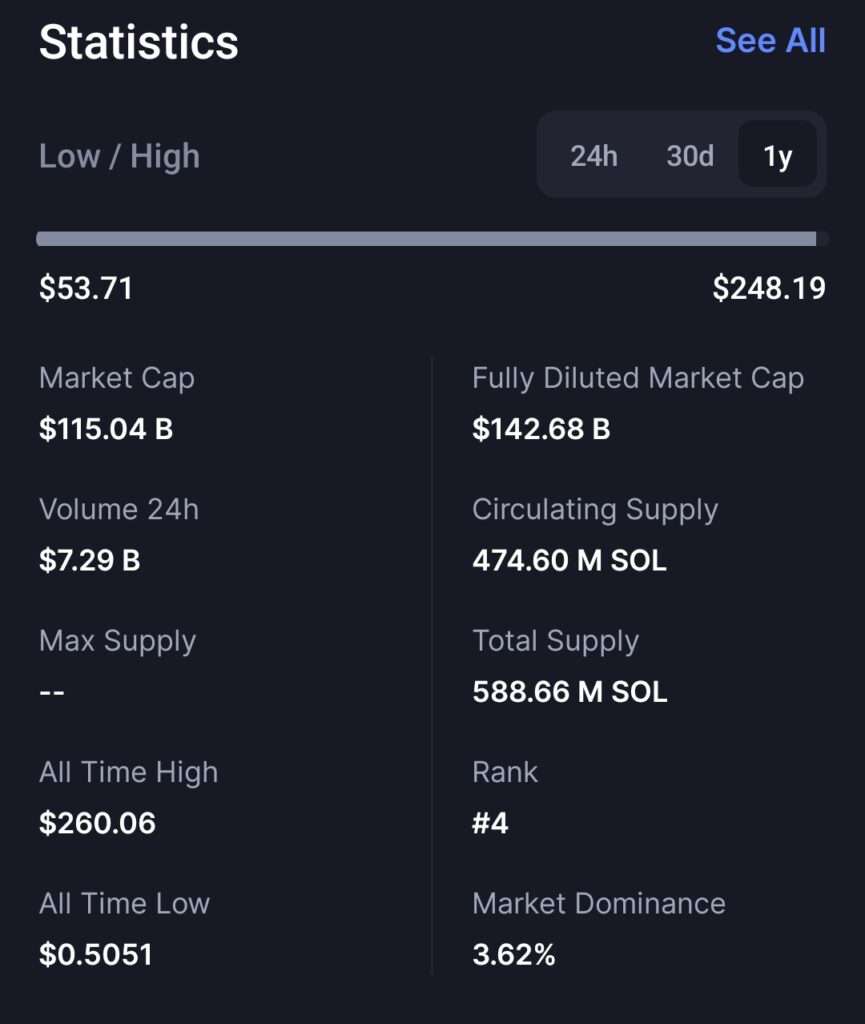Image resolution: width=865 pixels, height=1024 pixels.
Task: Tap the $142.68 B diluted cap value
Action: (541, 429)
